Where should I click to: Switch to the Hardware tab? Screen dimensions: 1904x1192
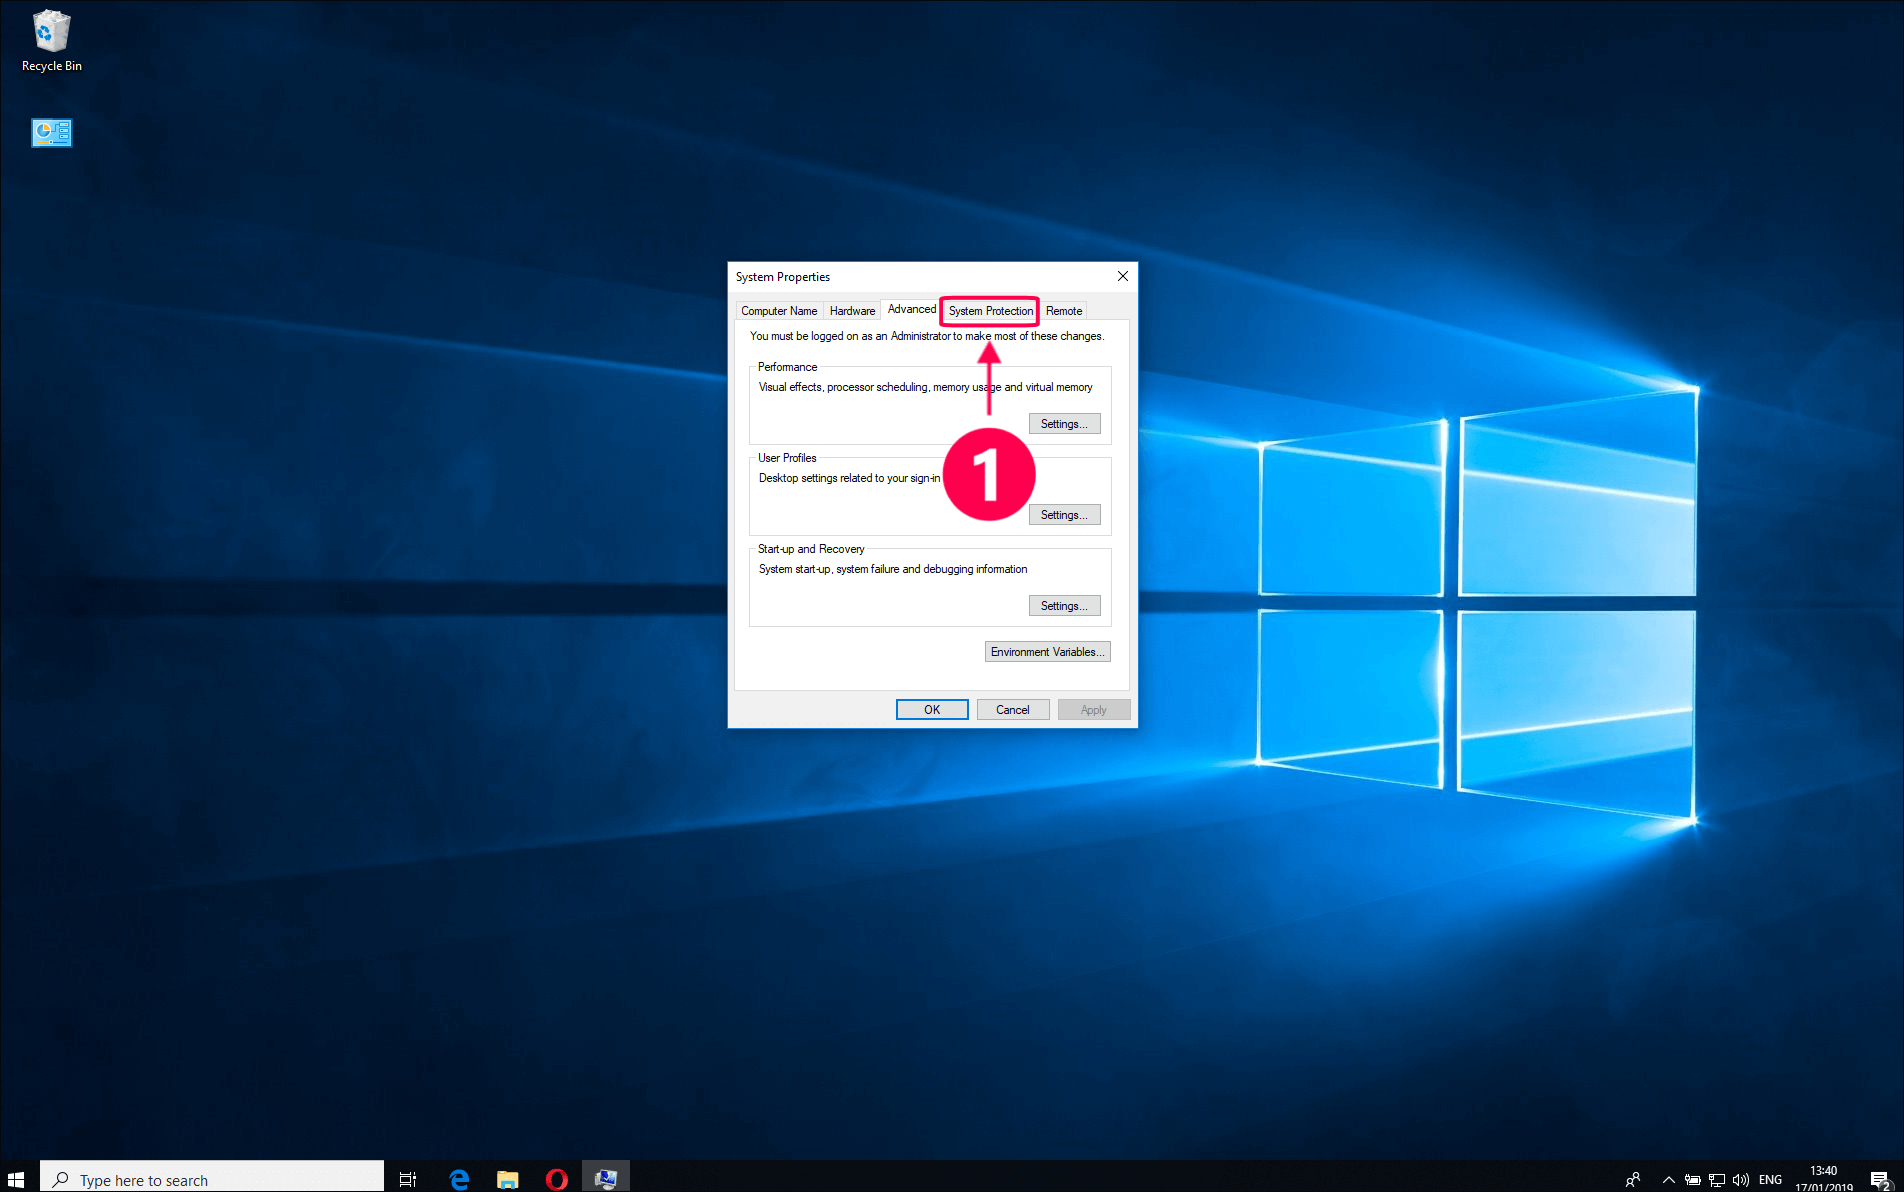tap(852, 311)
